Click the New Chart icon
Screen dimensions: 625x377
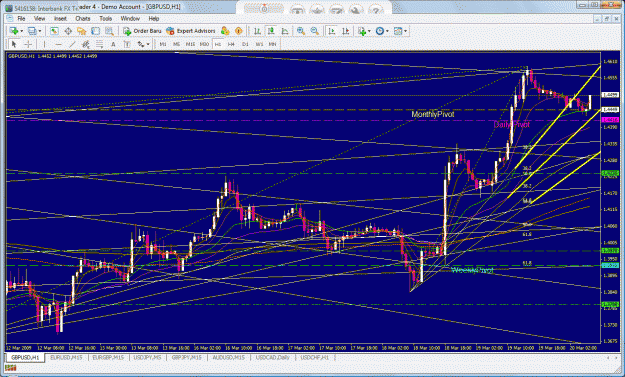[x=14, y=31]
